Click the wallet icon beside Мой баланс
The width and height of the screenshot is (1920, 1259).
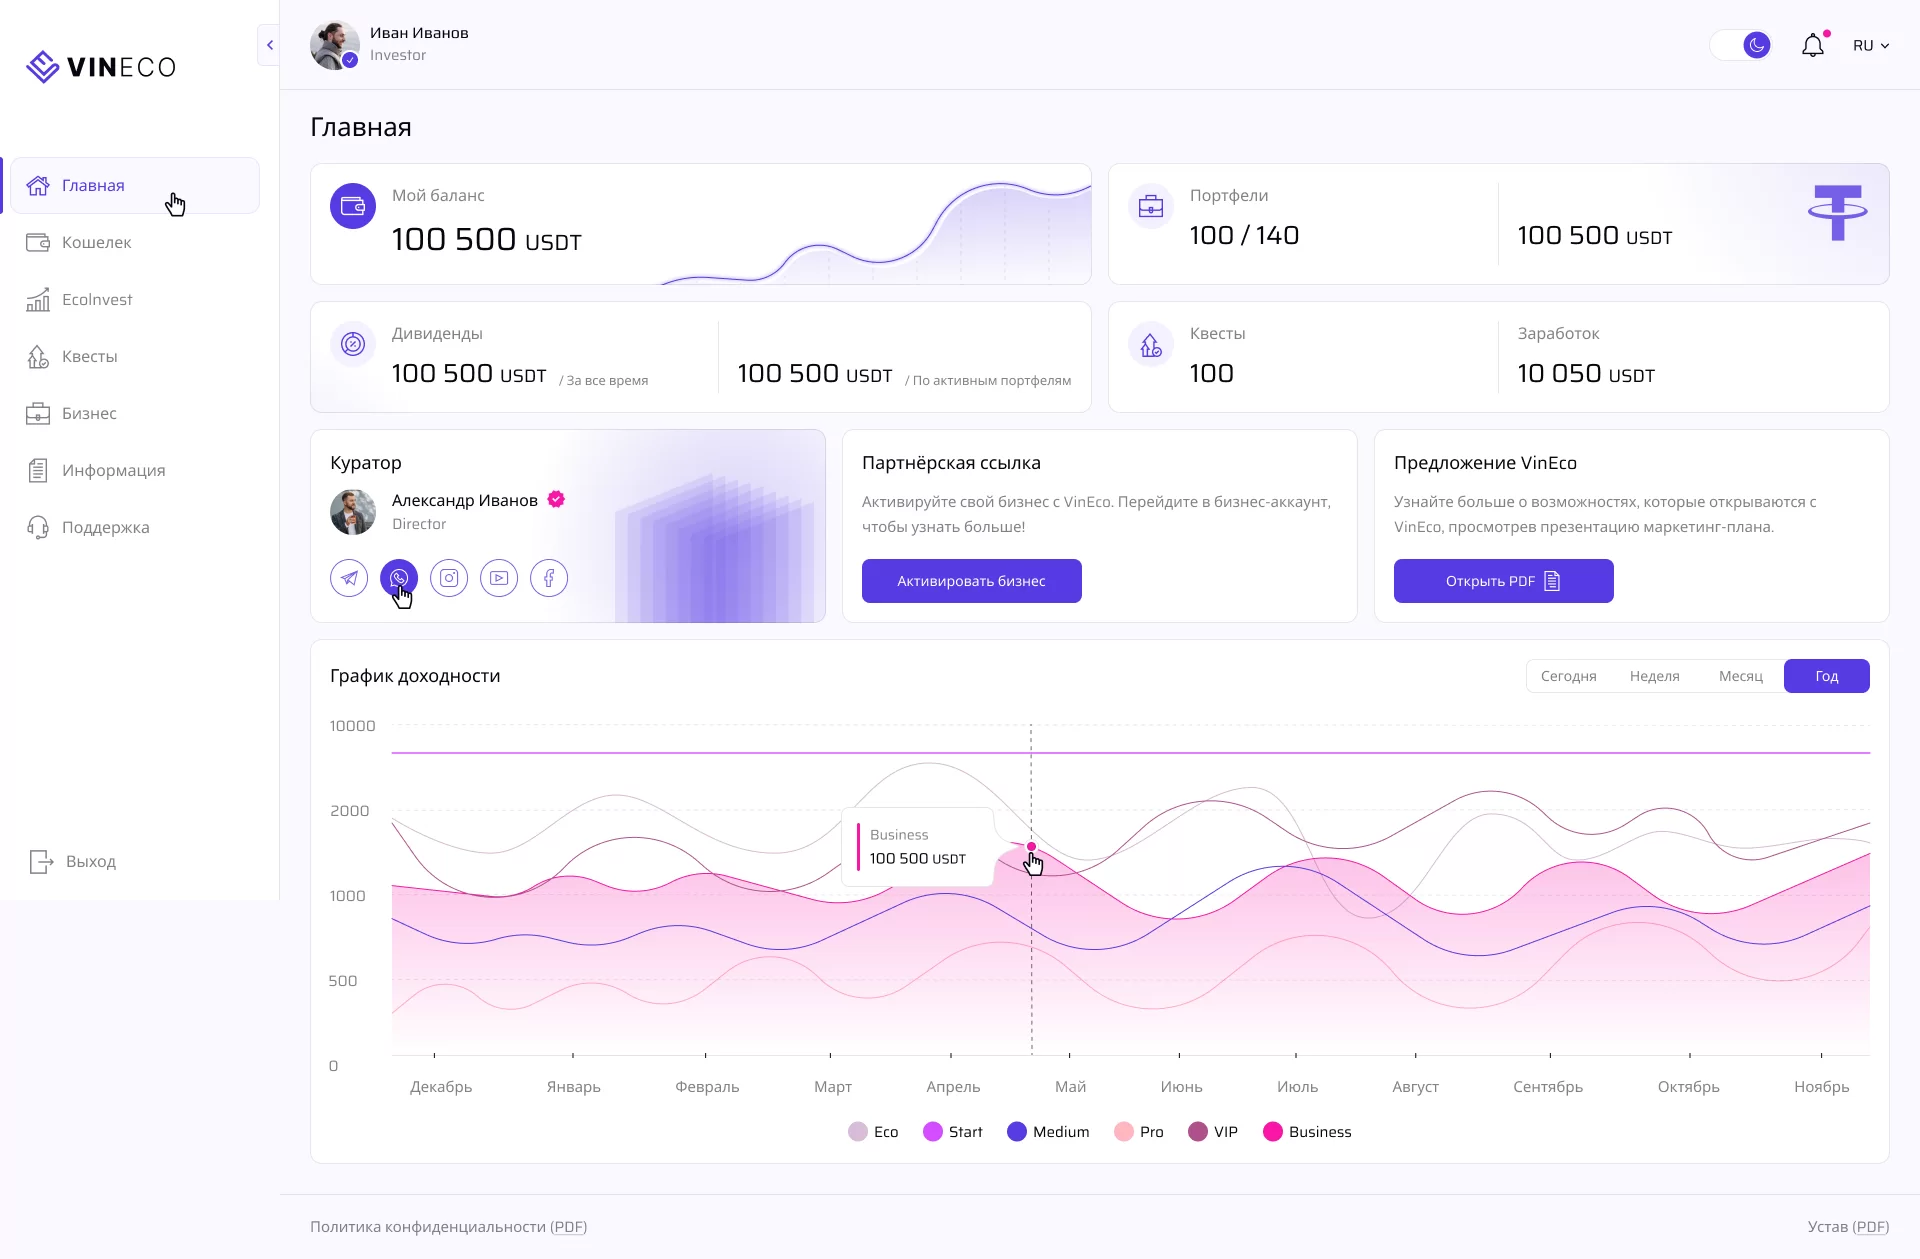(x=353, y=206)
